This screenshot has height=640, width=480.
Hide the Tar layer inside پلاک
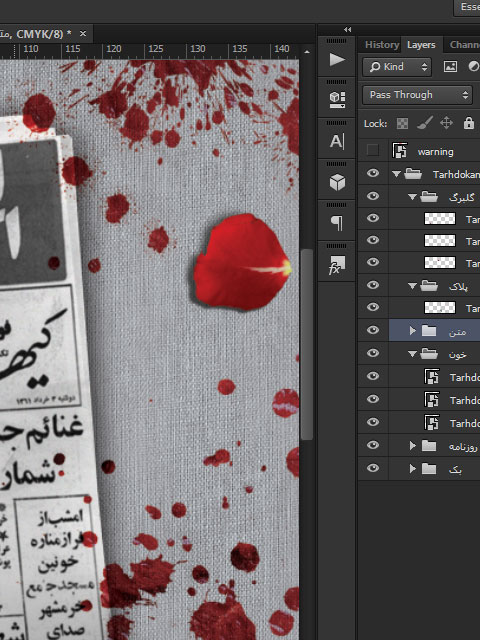[373, 307]
